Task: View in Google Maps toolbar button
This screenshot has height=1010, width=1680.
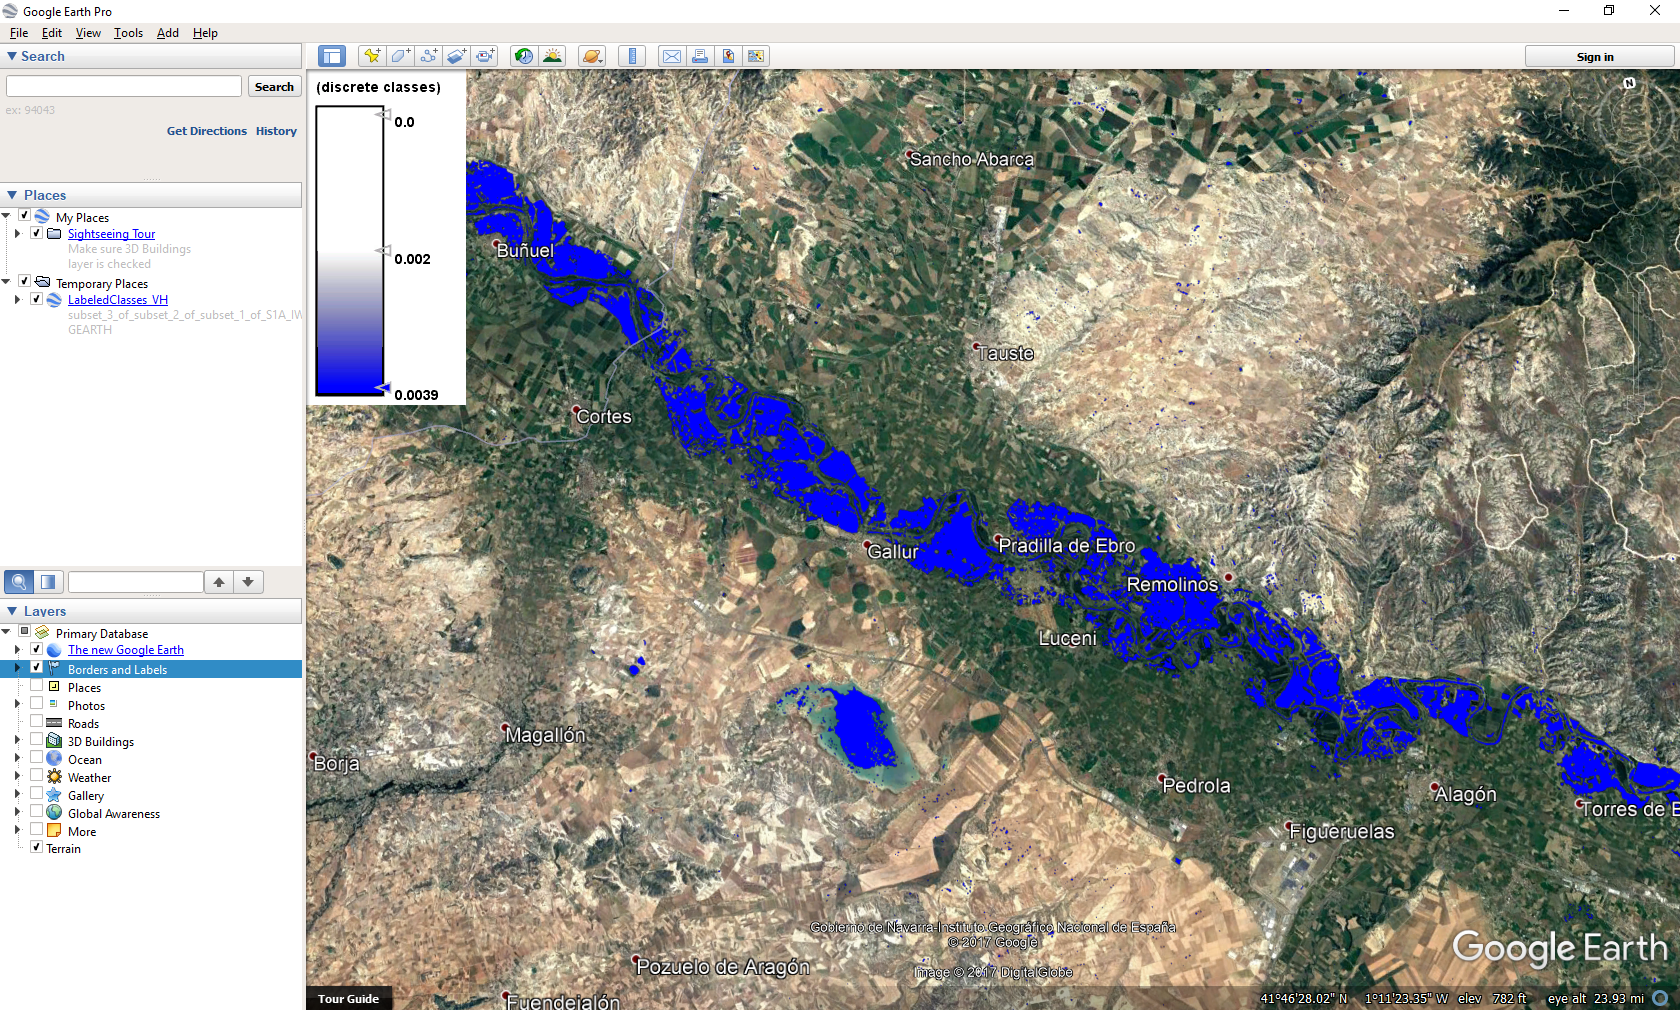Action: [756, 56]
